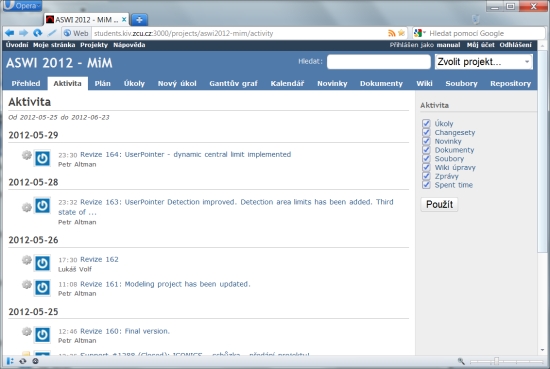This screenshot has height=369, width=550.
Task: Click avatar icon for Revize 163 entry
Action: point(42,206)
